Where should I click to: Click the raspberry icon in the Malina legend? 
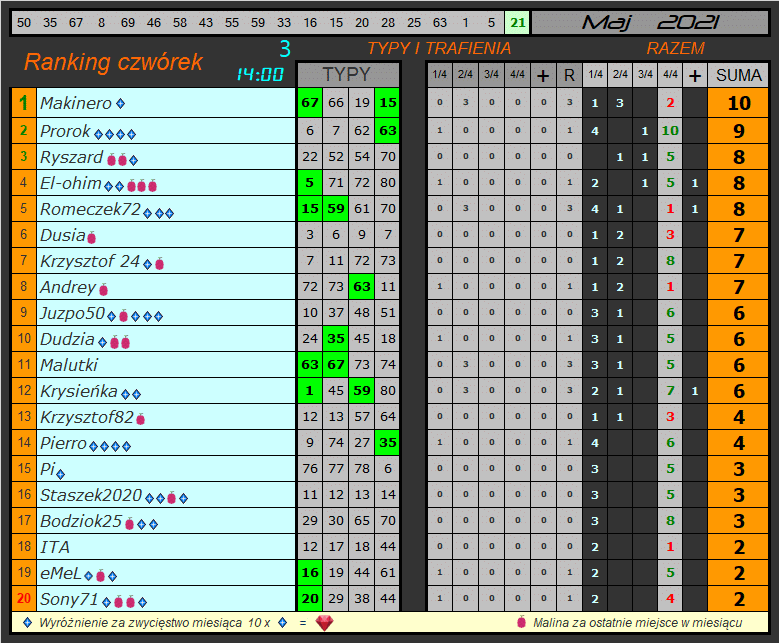click(x=521, y=622)
